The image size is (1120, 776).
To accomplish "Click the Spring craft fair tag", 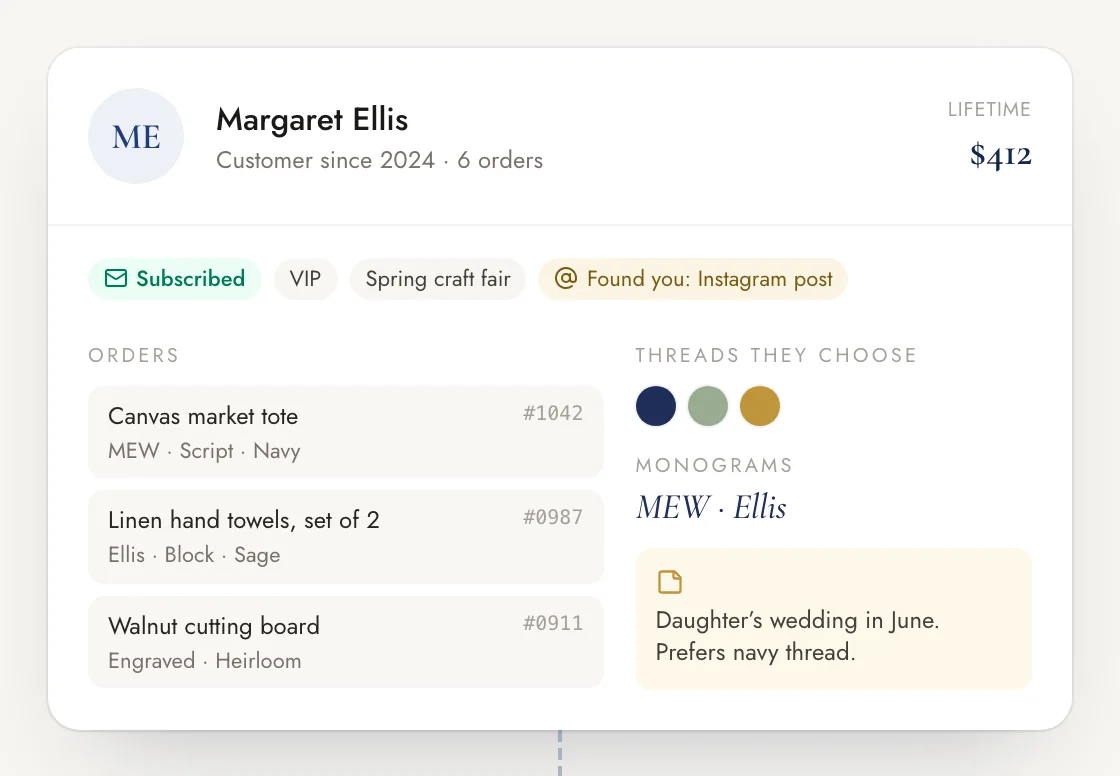I will 438,279.
